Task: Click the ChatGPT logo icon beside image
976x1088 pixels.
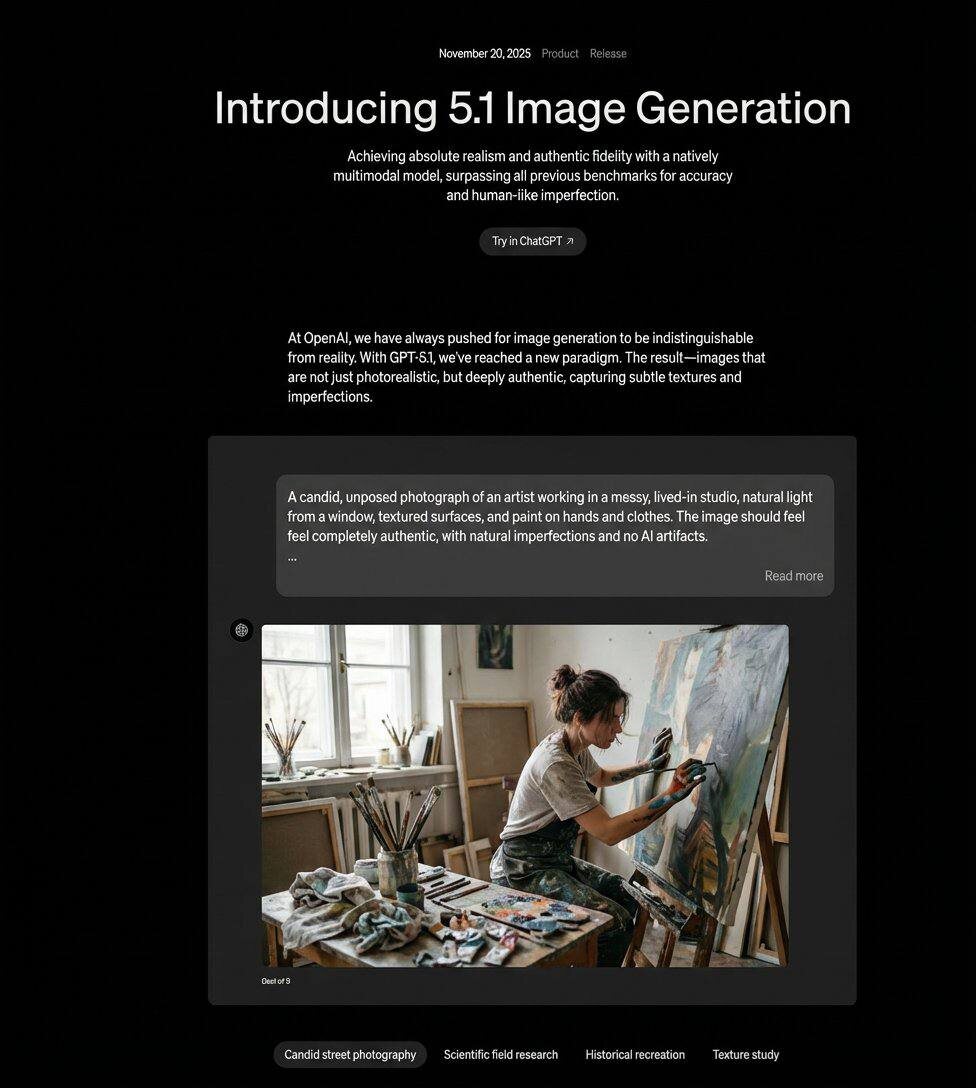Action: pyautogui.click(x=241, y=630)
